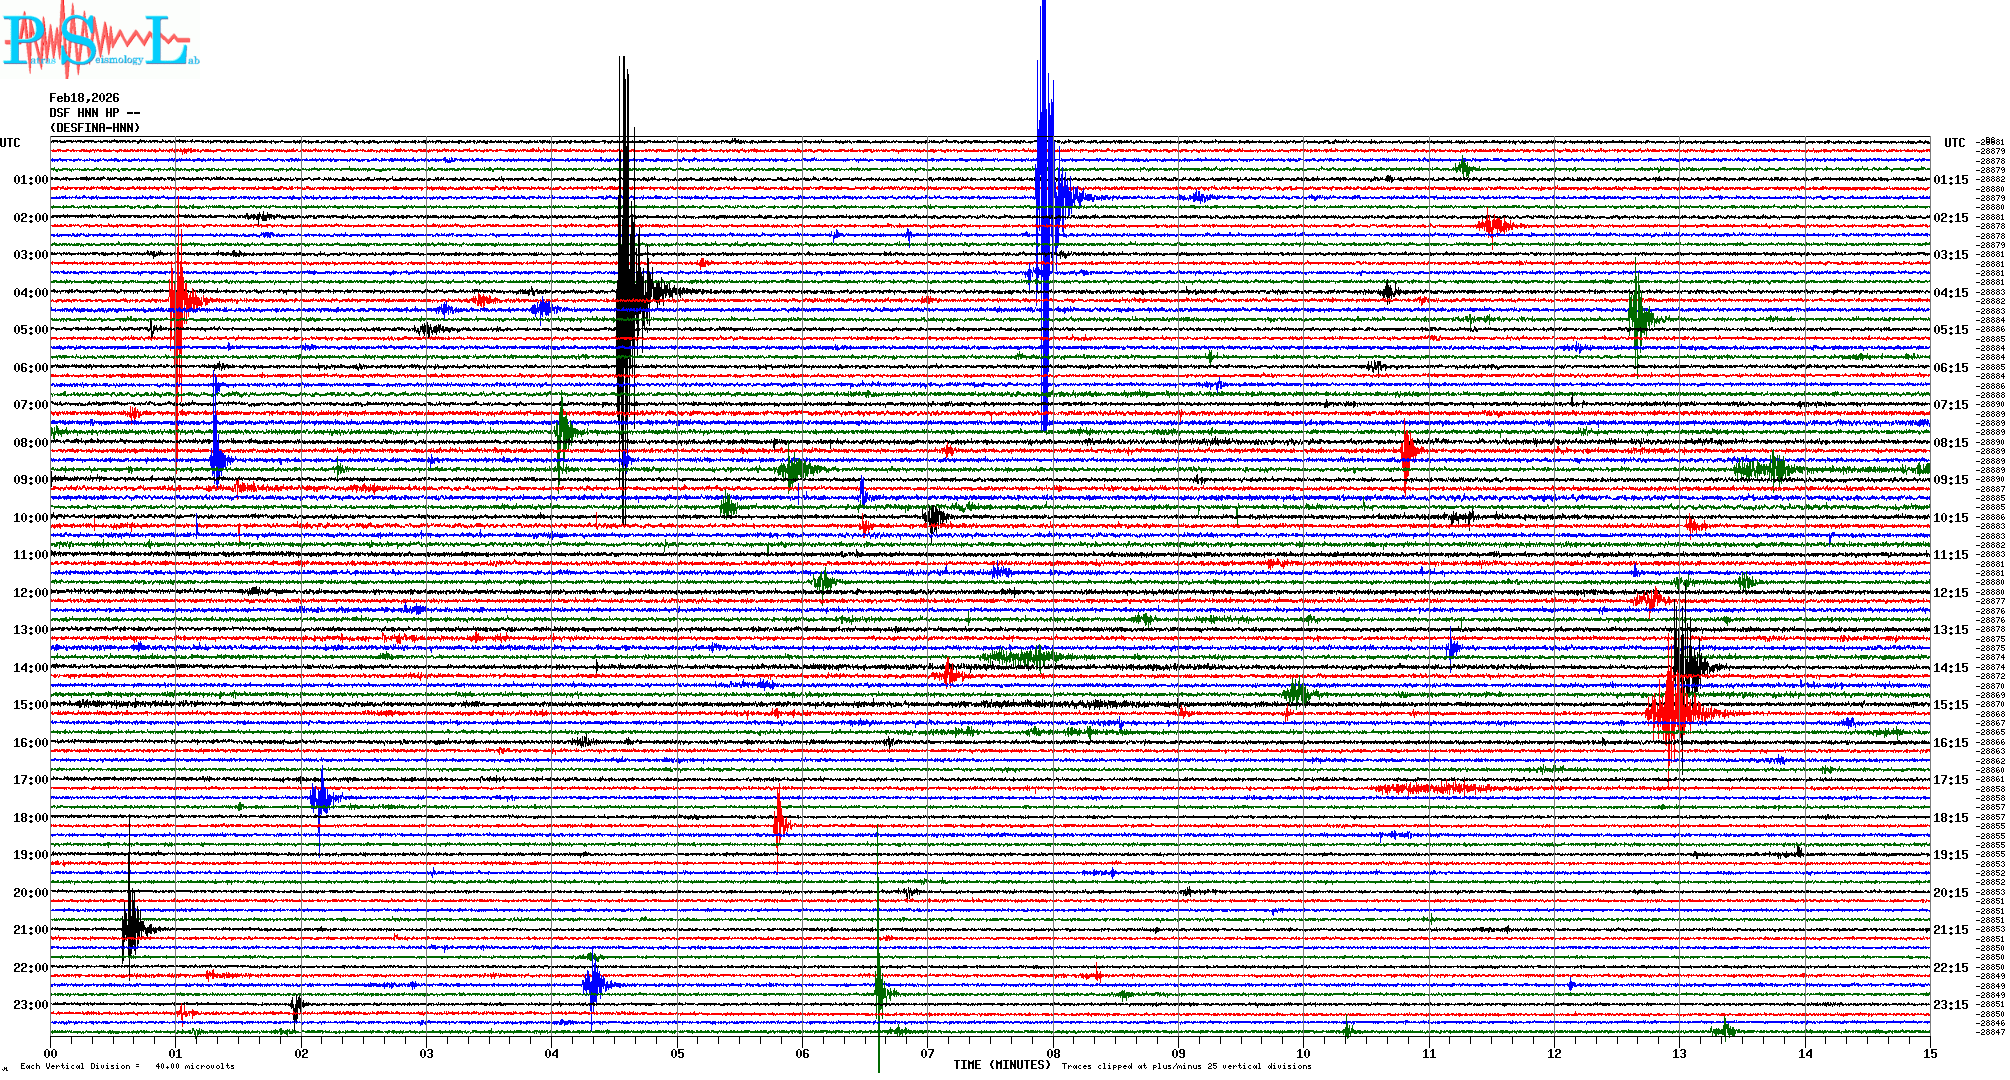Click the DSF HNN HP station label
Viewport: 2010px width, 1080px height.
[94, 113]
